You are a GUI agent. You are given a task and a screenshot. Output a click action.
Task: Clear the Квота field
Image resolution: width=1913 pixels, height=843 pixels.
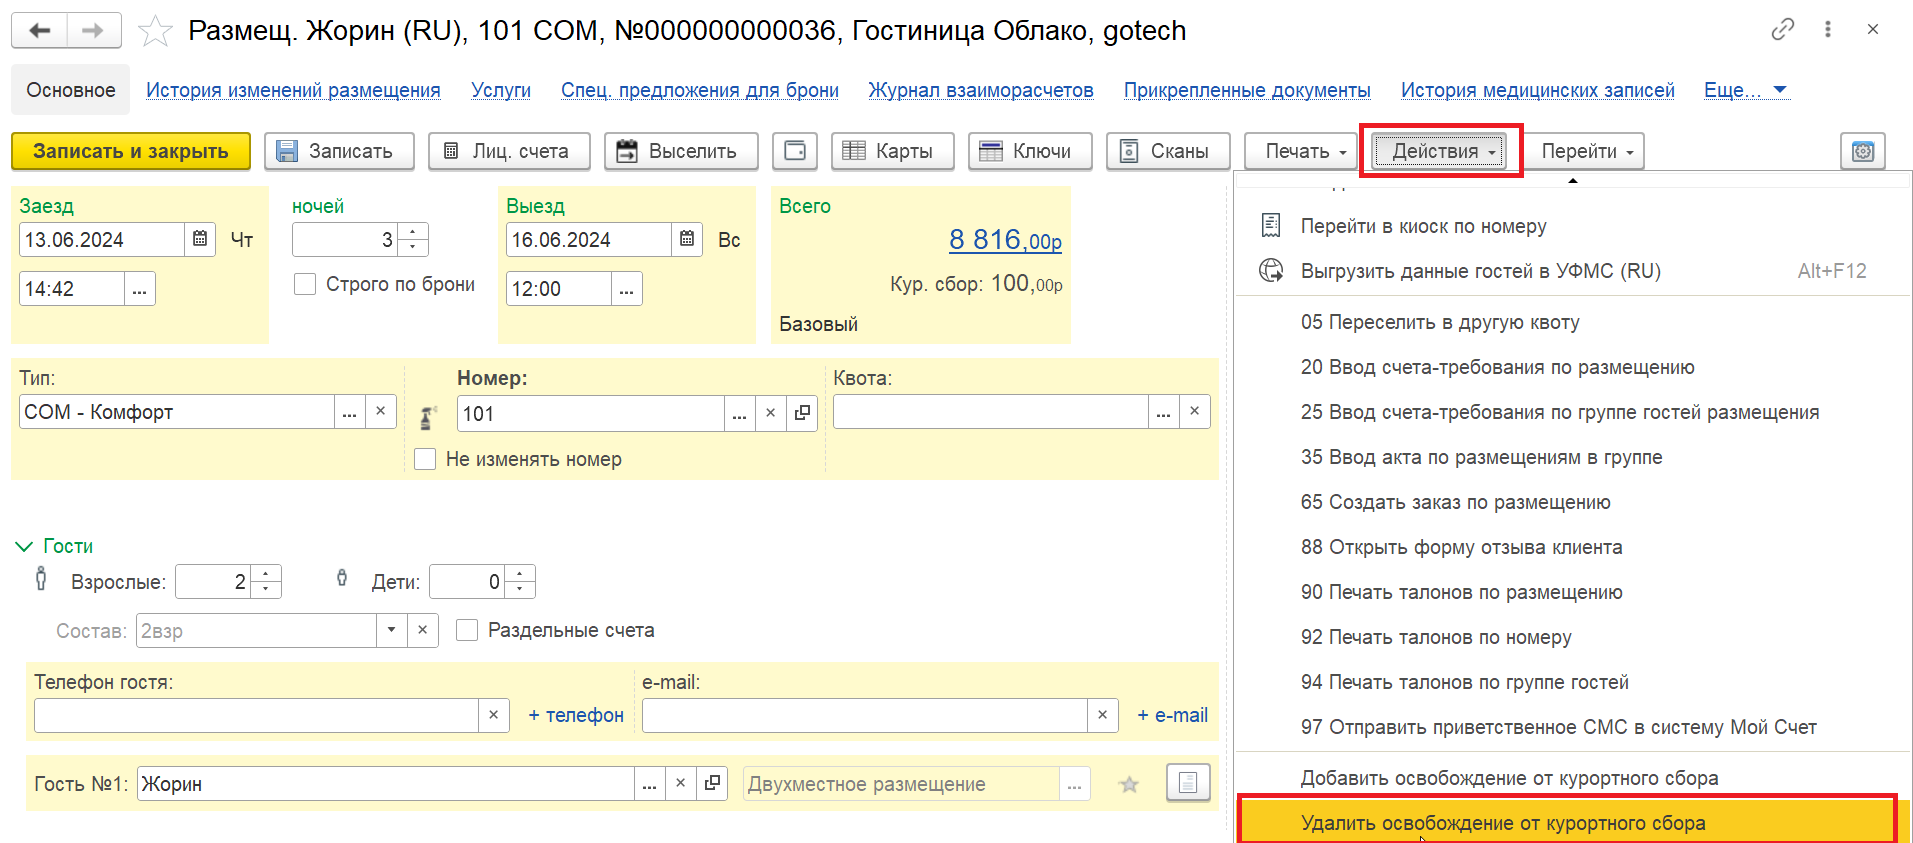(1194, 412)
